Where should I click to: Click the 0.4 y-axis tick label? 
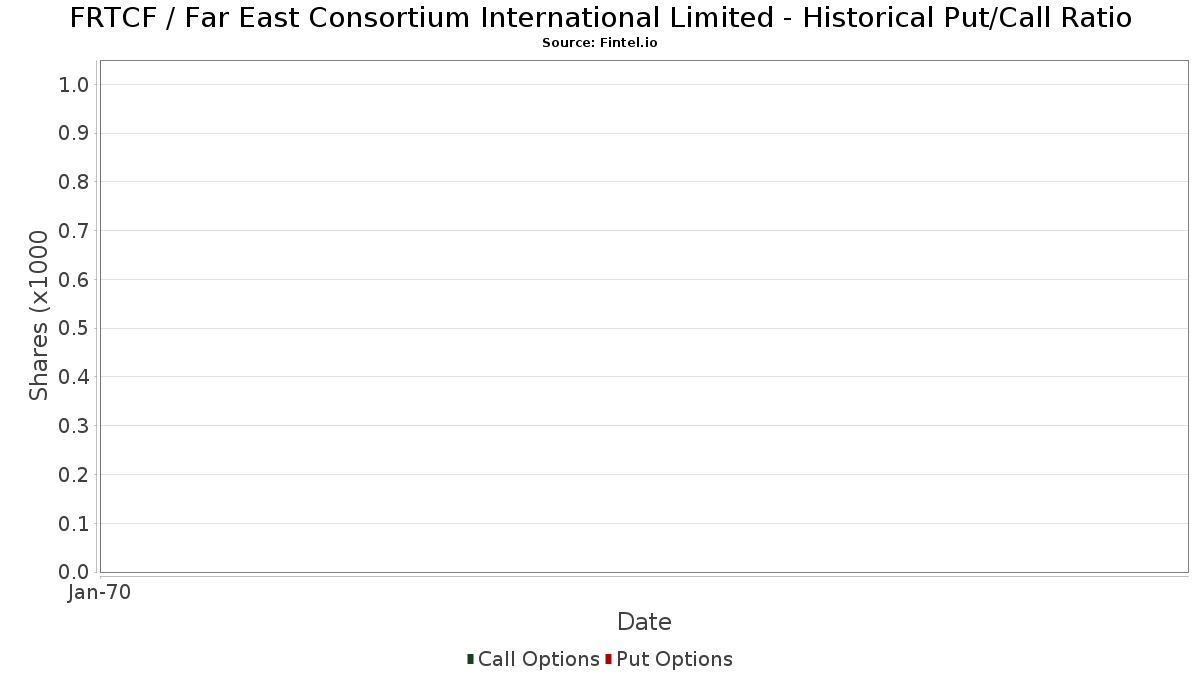(74, 377)
